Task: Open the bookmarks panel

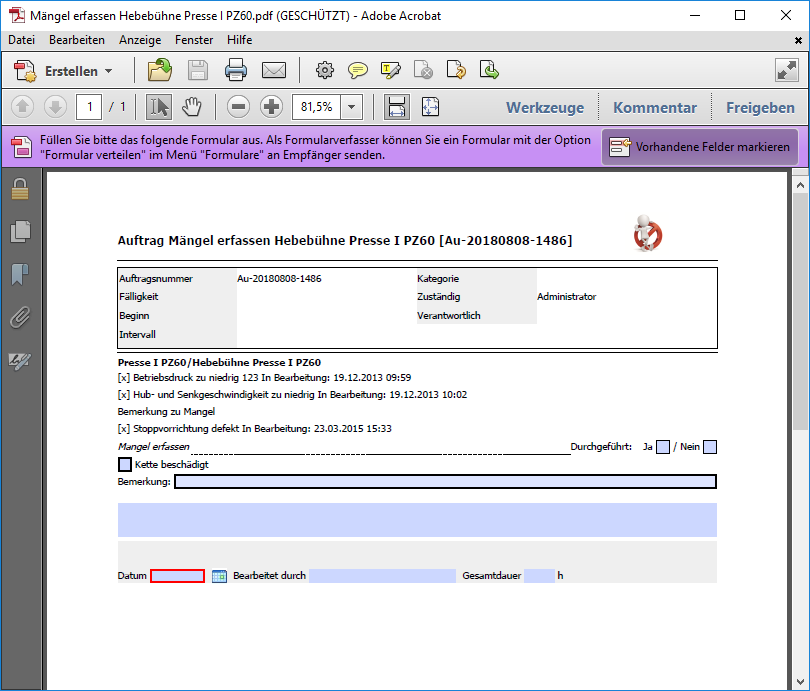Action: coord(20,274)
